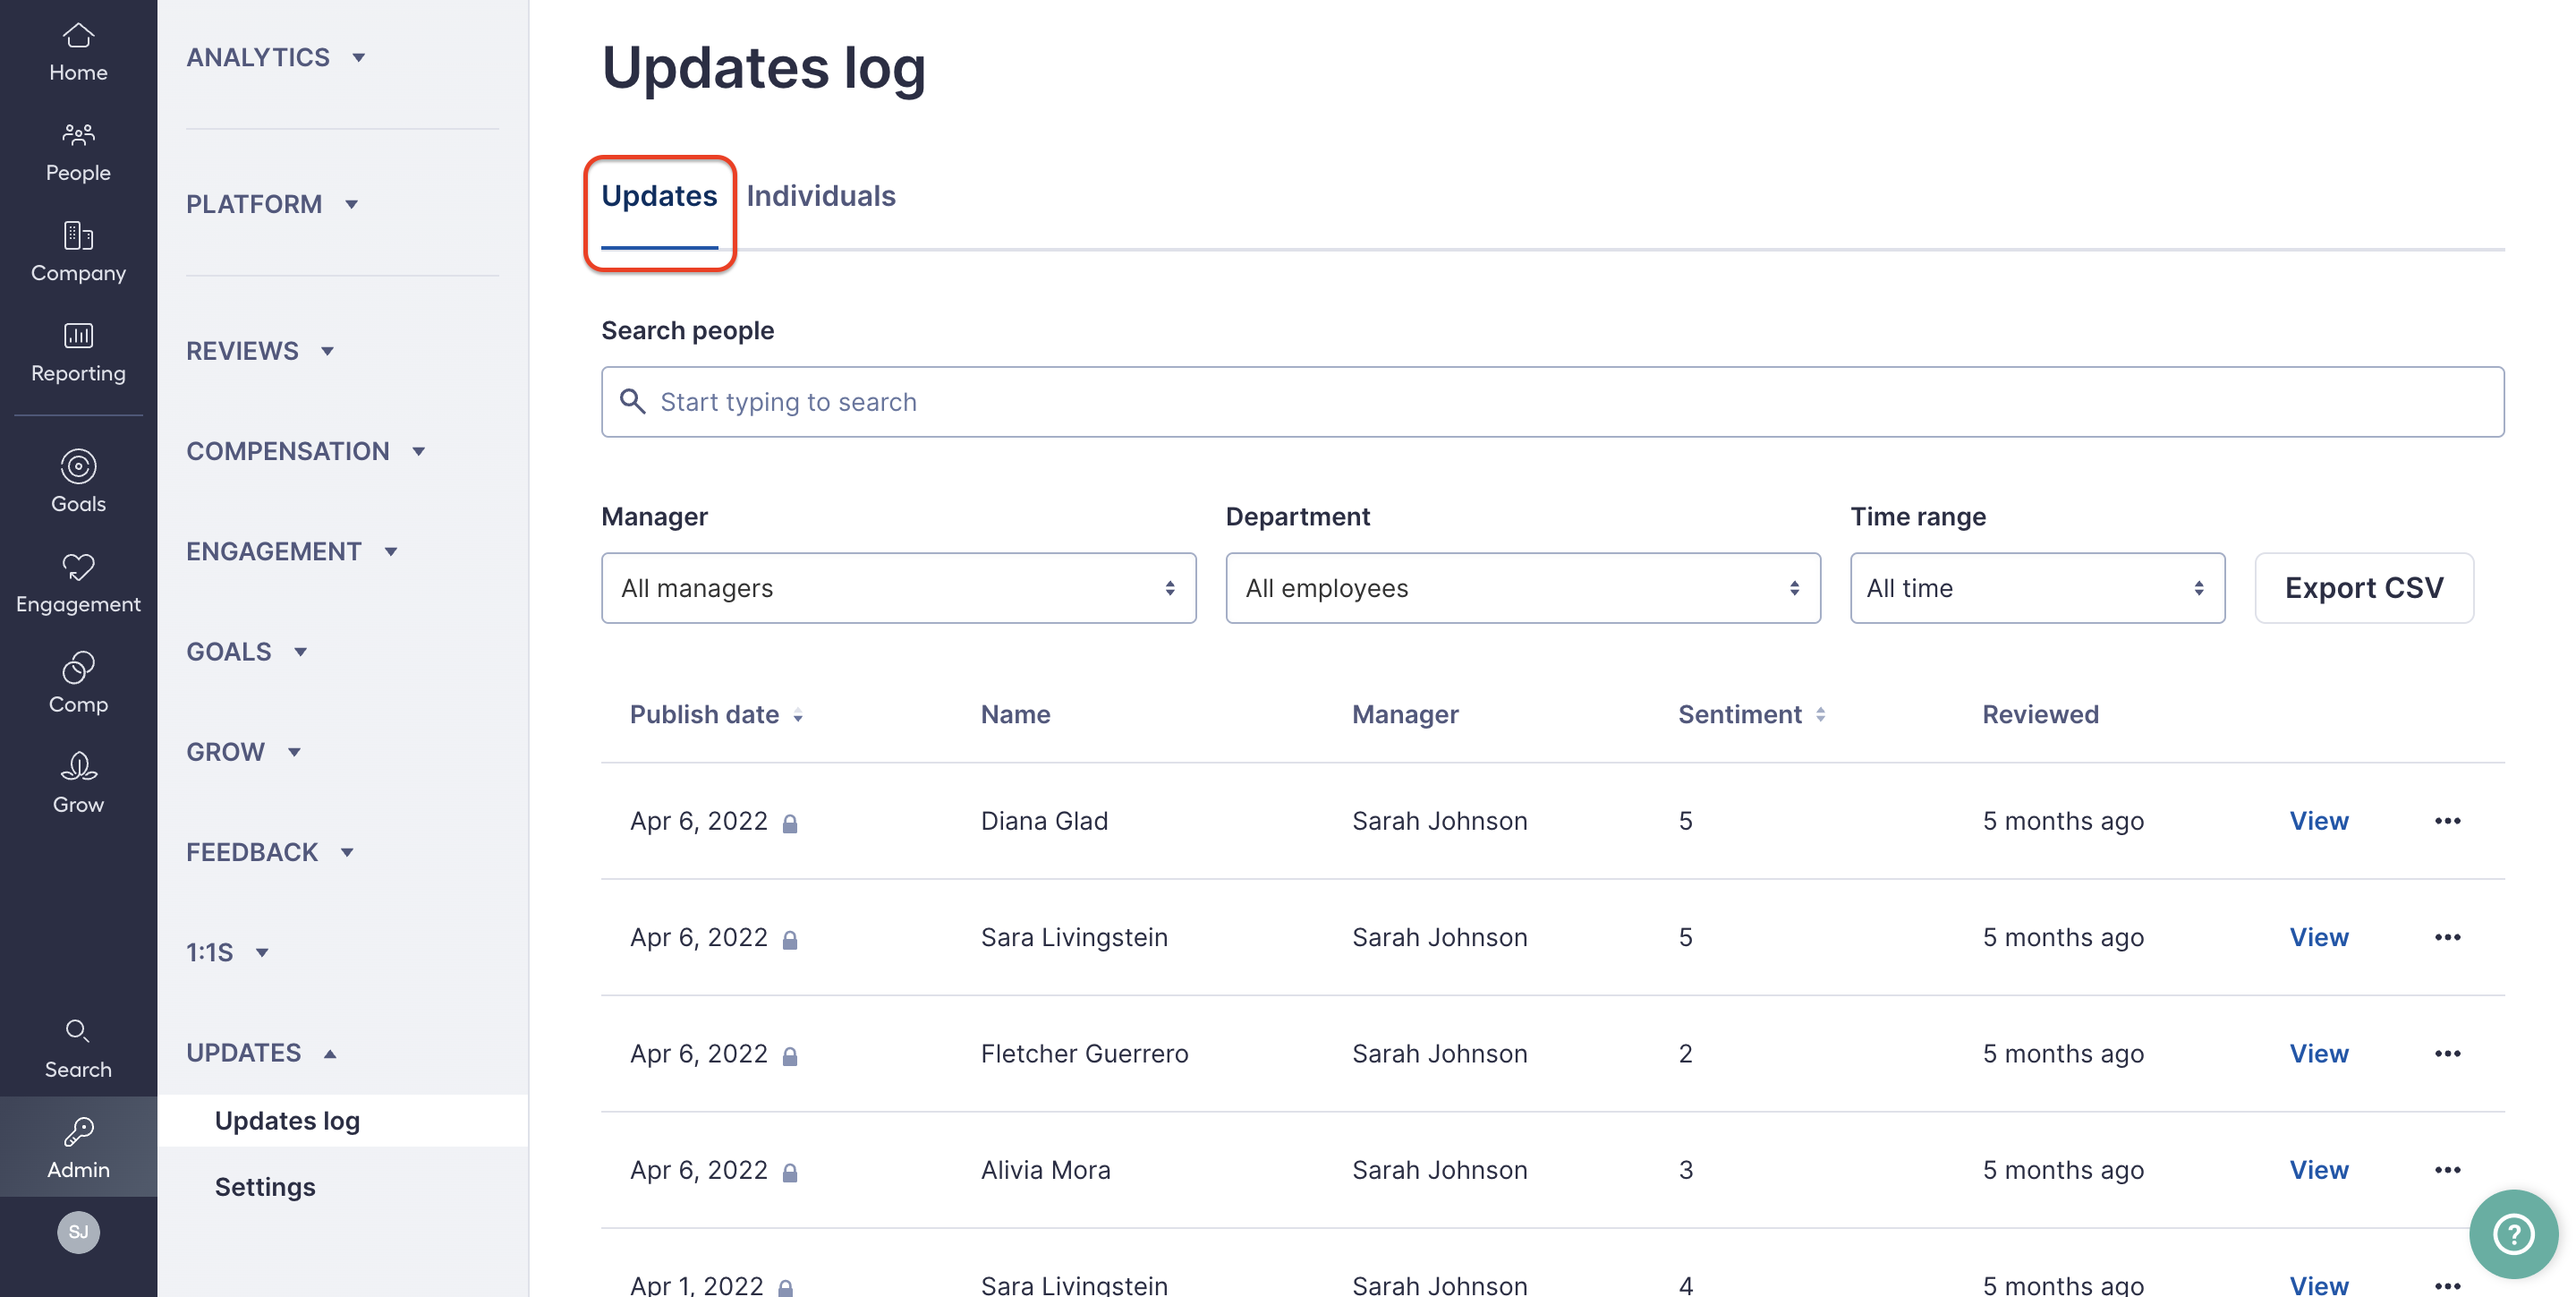Click lock icon on Alivia Mora row

pos(790,1172)
